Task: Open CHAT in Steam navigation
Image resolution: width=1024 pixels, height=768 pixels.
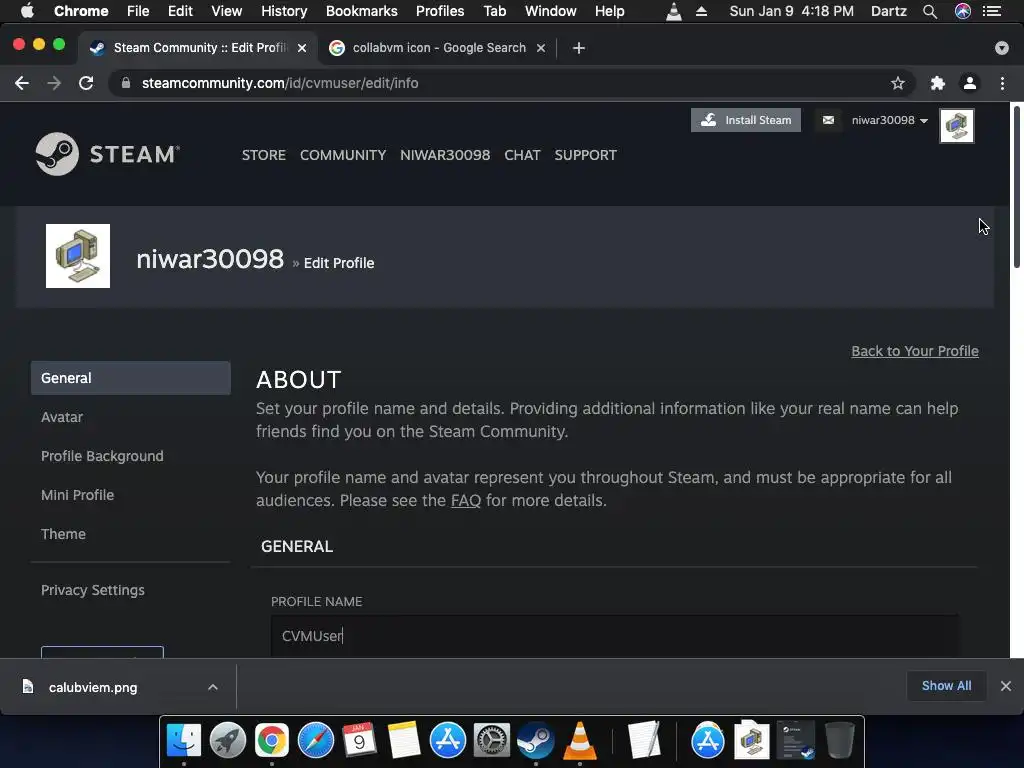Action: tap(522, 155)
